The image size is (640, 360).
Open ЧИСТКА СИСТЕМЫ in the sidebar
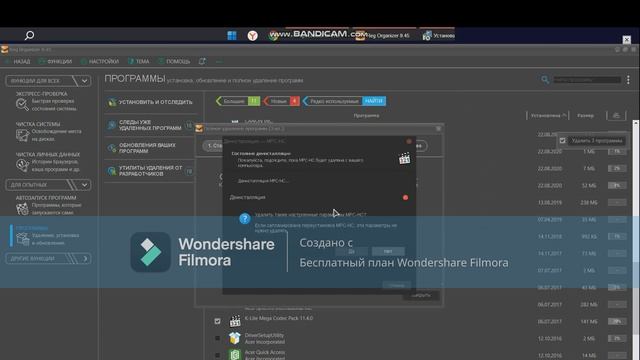[38, 124]
